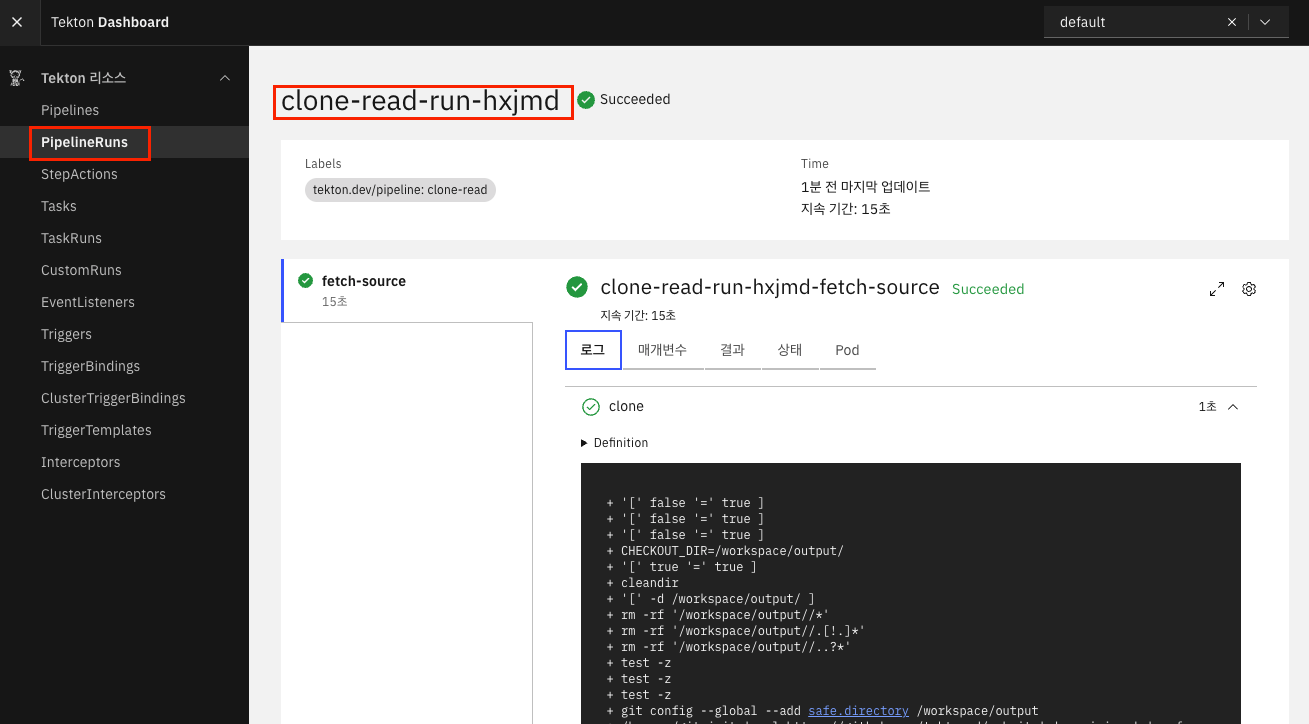Click the 1분 전 마지막 업데이트 text
This screenshot has height=724, width=1309.
(866, 187)
